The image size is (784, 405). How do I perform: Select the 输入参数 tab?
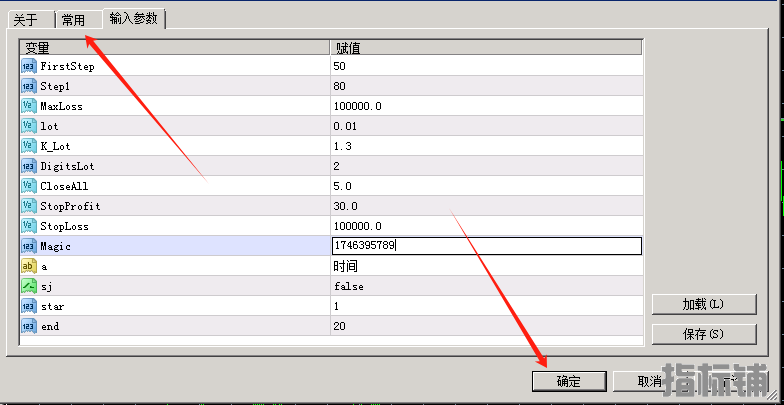134,18
